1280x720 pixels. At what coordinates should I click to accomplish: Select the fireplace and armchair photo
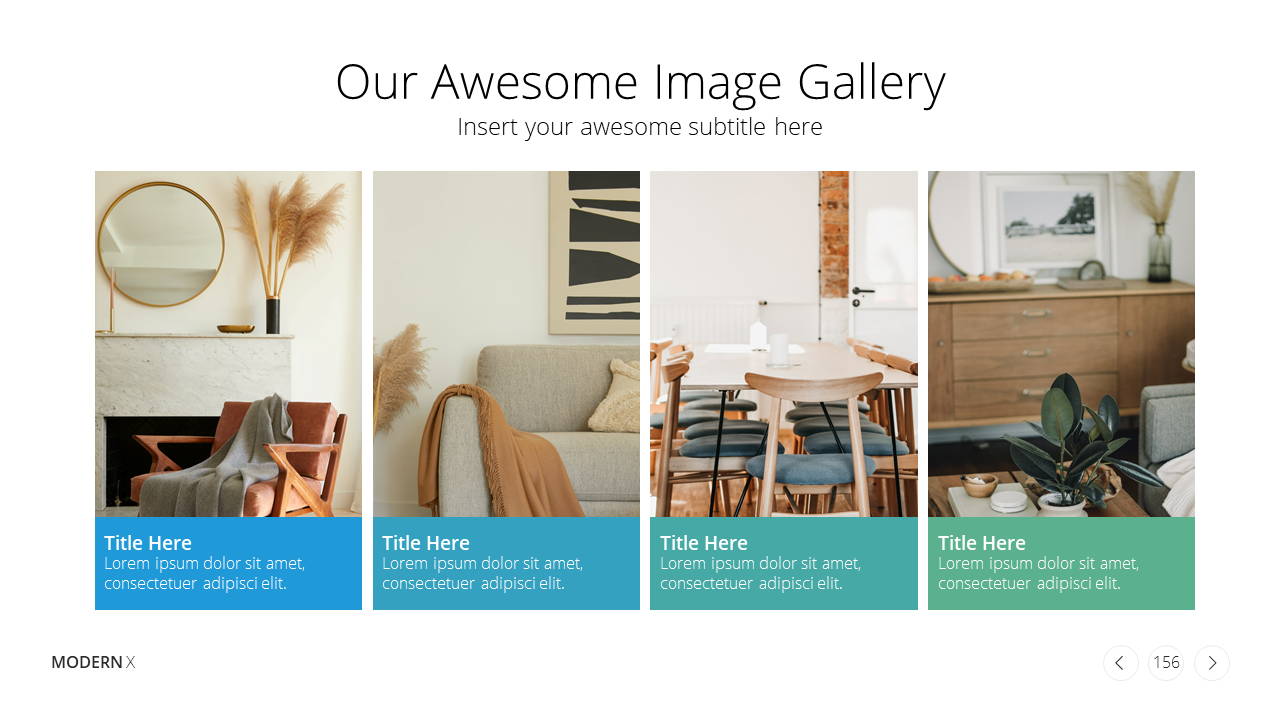click(x=228, y=344)
